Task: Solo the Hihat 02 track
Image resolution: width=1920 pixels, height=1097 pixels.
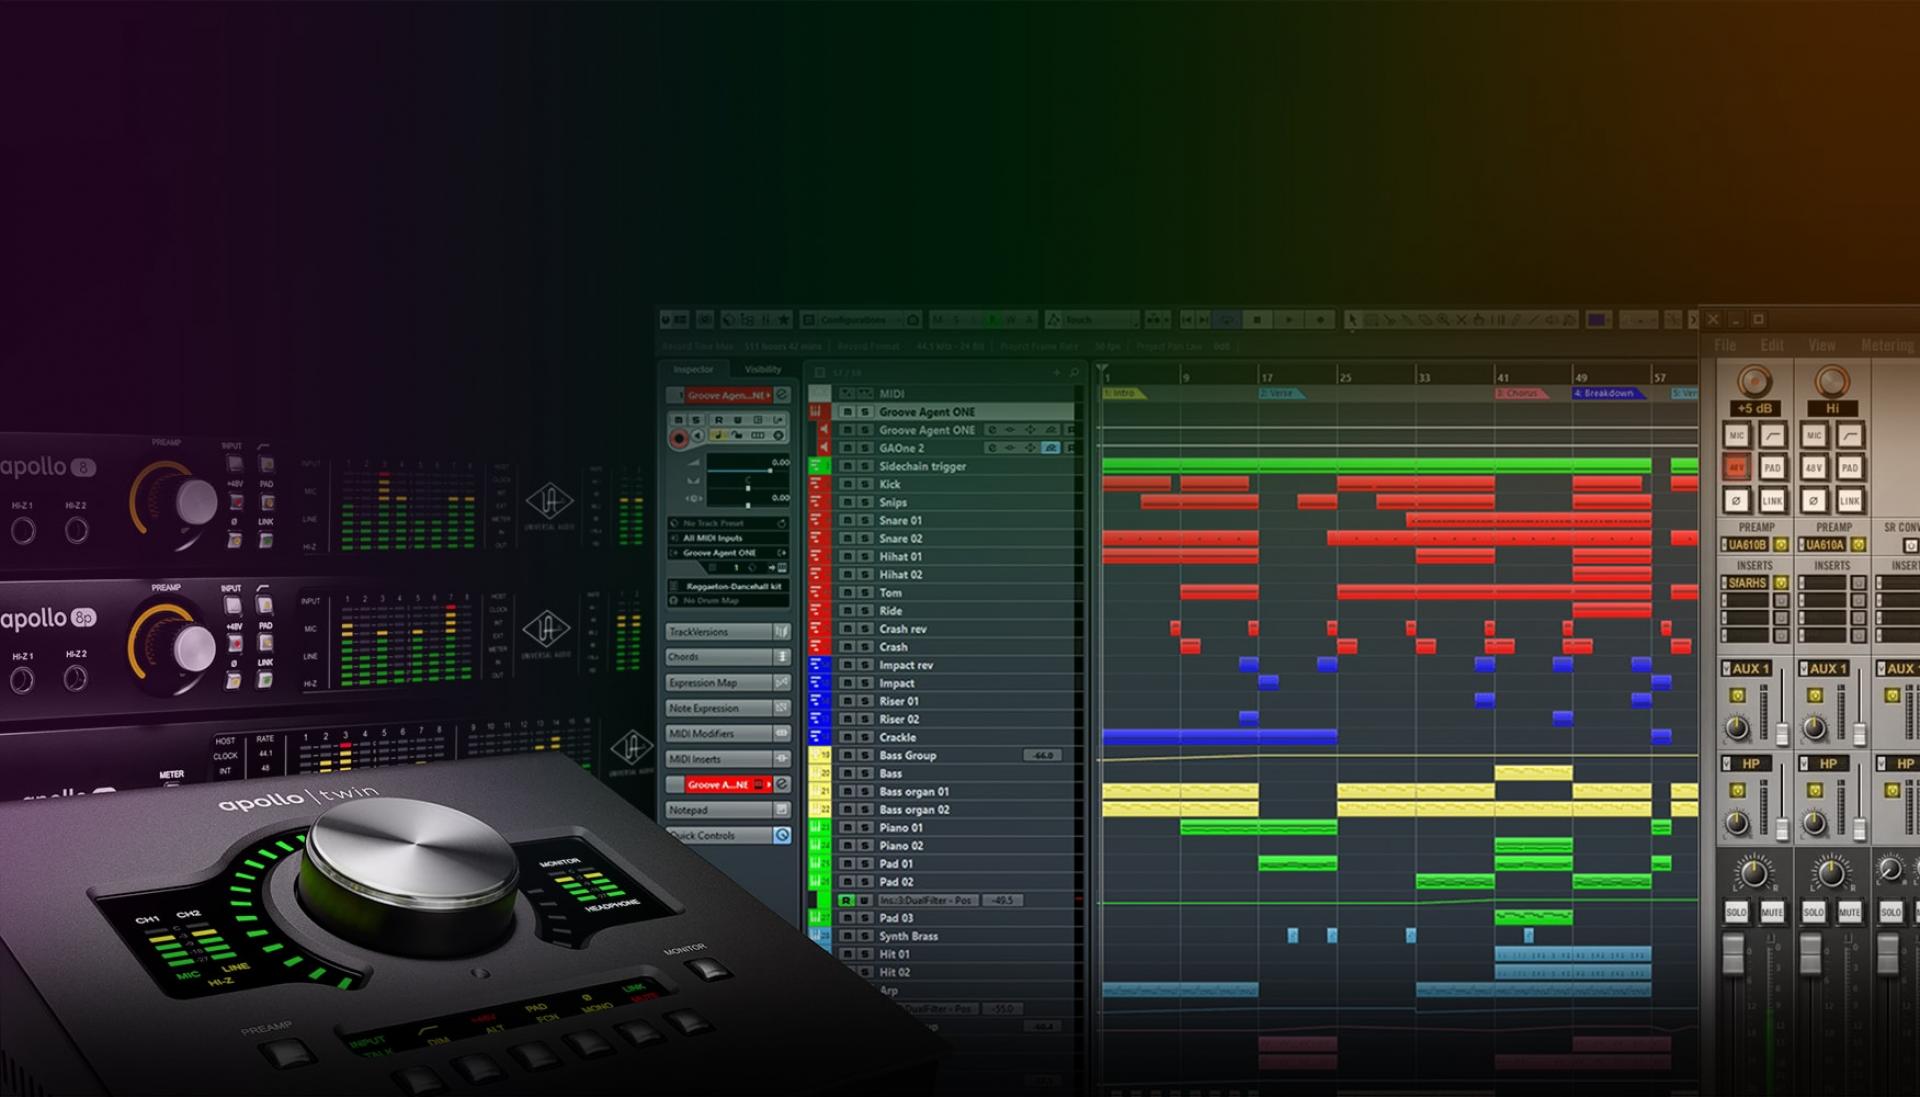Action: (865, 575)
